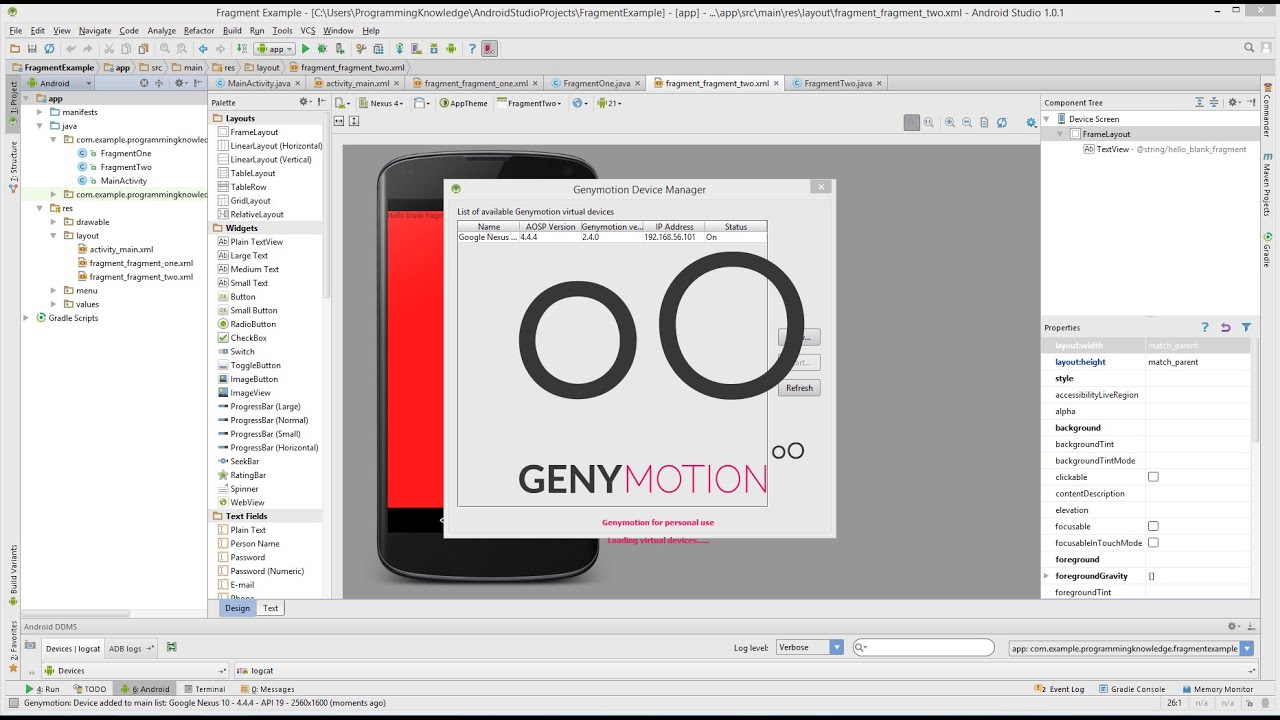Viewport: 1280px width, 720px height.
Task: Open the app run configuration dropdown
Action: click(x=275, y=48)
